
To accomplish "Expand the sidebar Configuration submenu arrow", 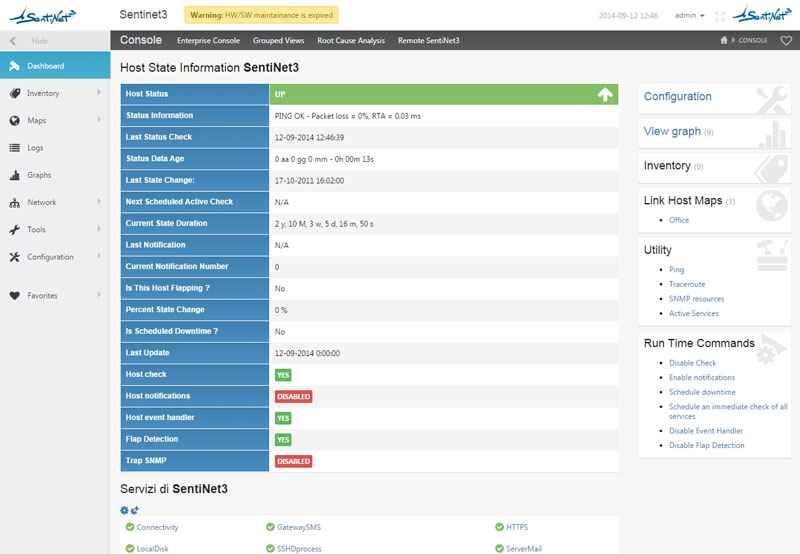I will pyautogui.click(x=99, y=256).
